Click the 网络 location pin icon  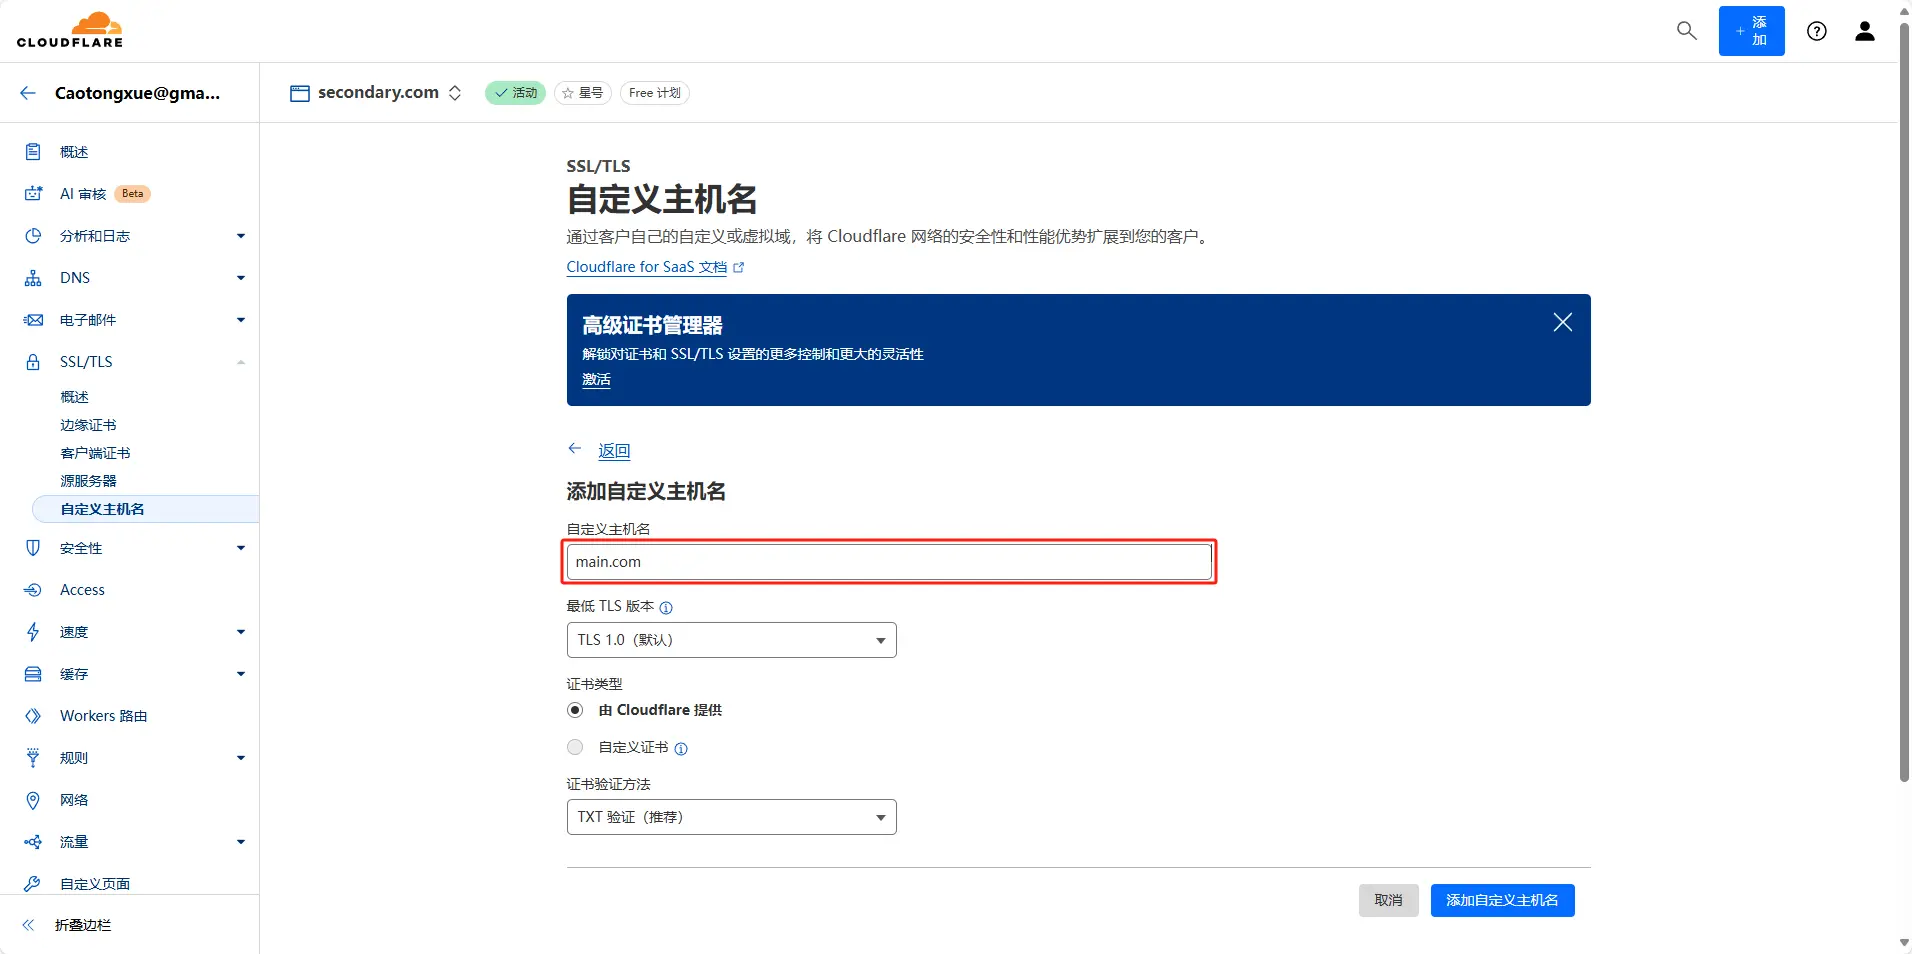(33, 800)
